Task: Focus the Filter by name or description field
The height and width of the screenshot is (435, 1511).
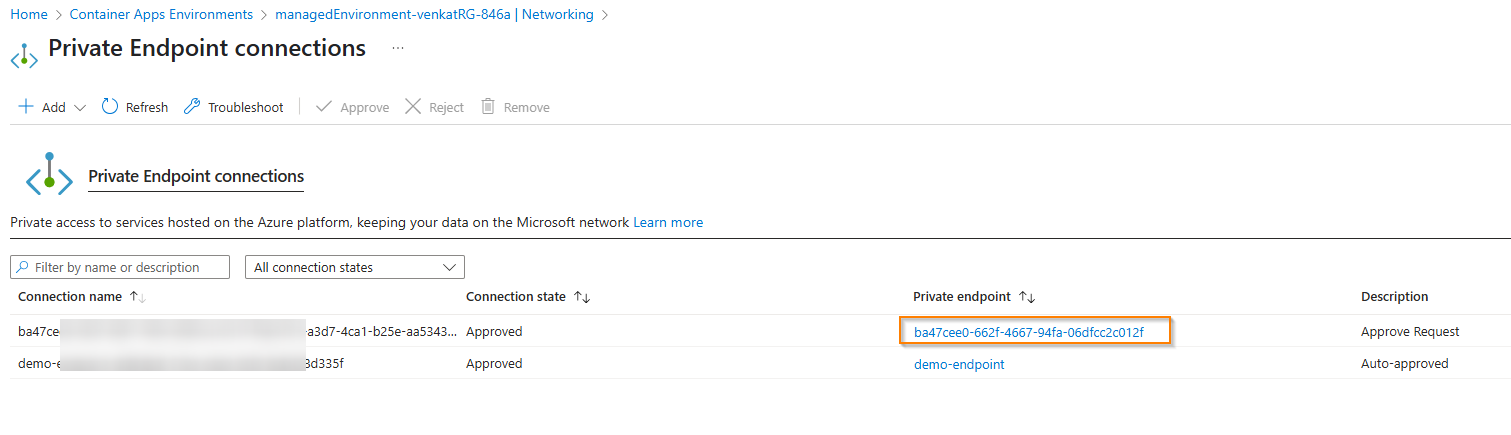Action: coord(120,267)
